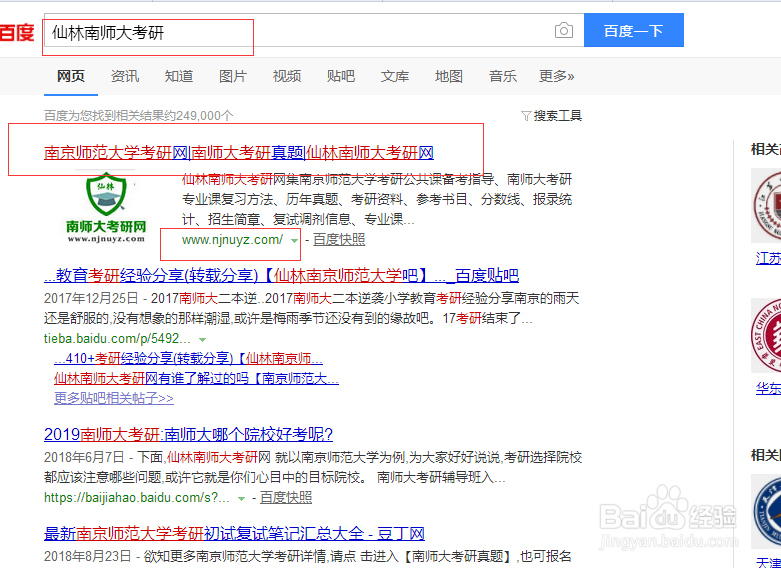Click the tieba.baidu.com/p/5492... URL
This screenshot has height=568, width=781.
coord(117,338)
